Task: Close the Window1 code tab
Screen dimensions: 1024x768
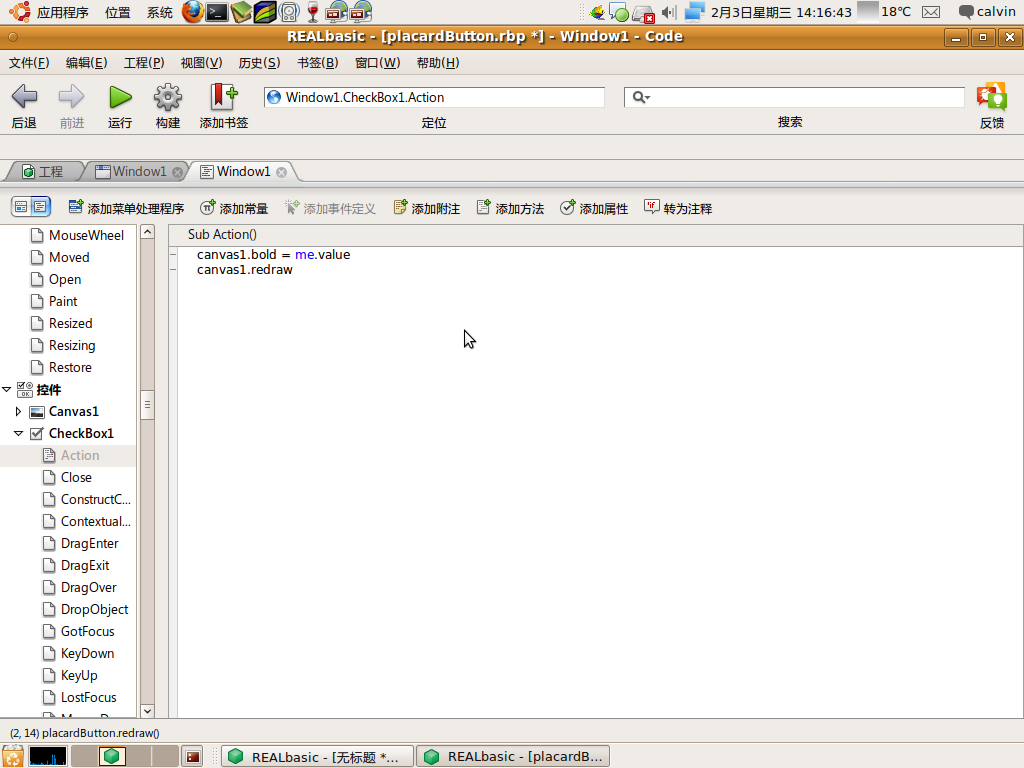Action: click(281, 172)
